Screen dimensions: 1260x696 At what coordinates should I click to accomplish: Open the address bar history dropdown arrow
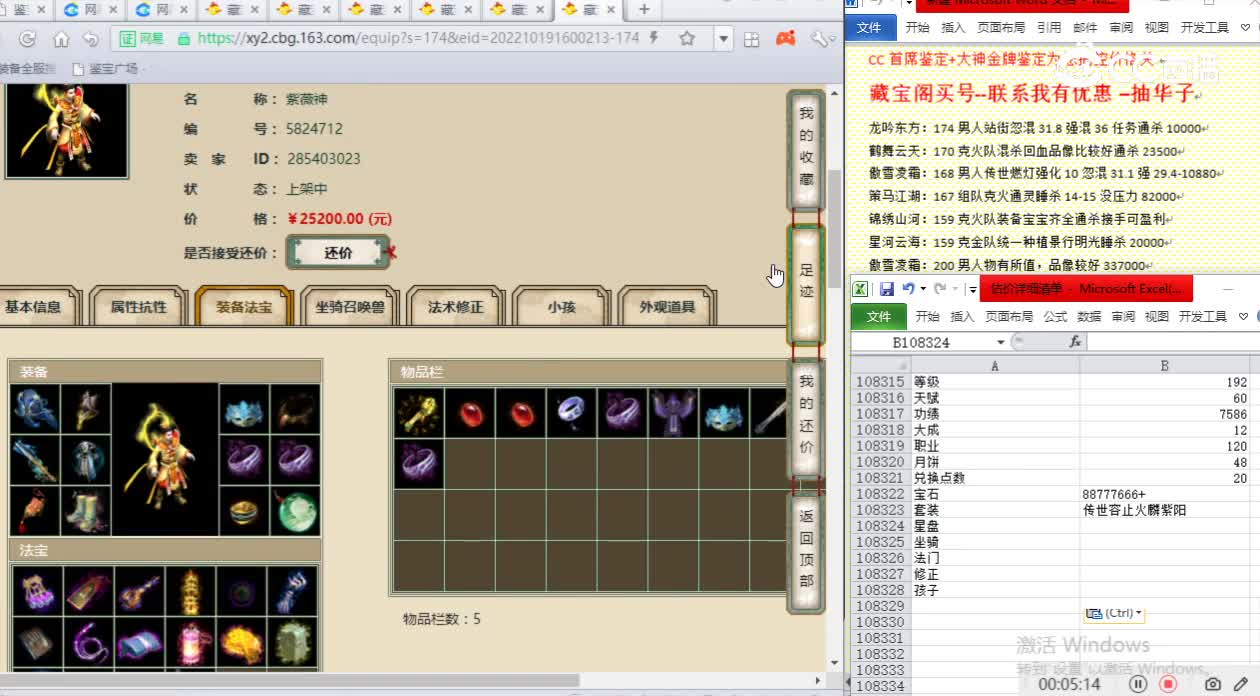(724, 39)
